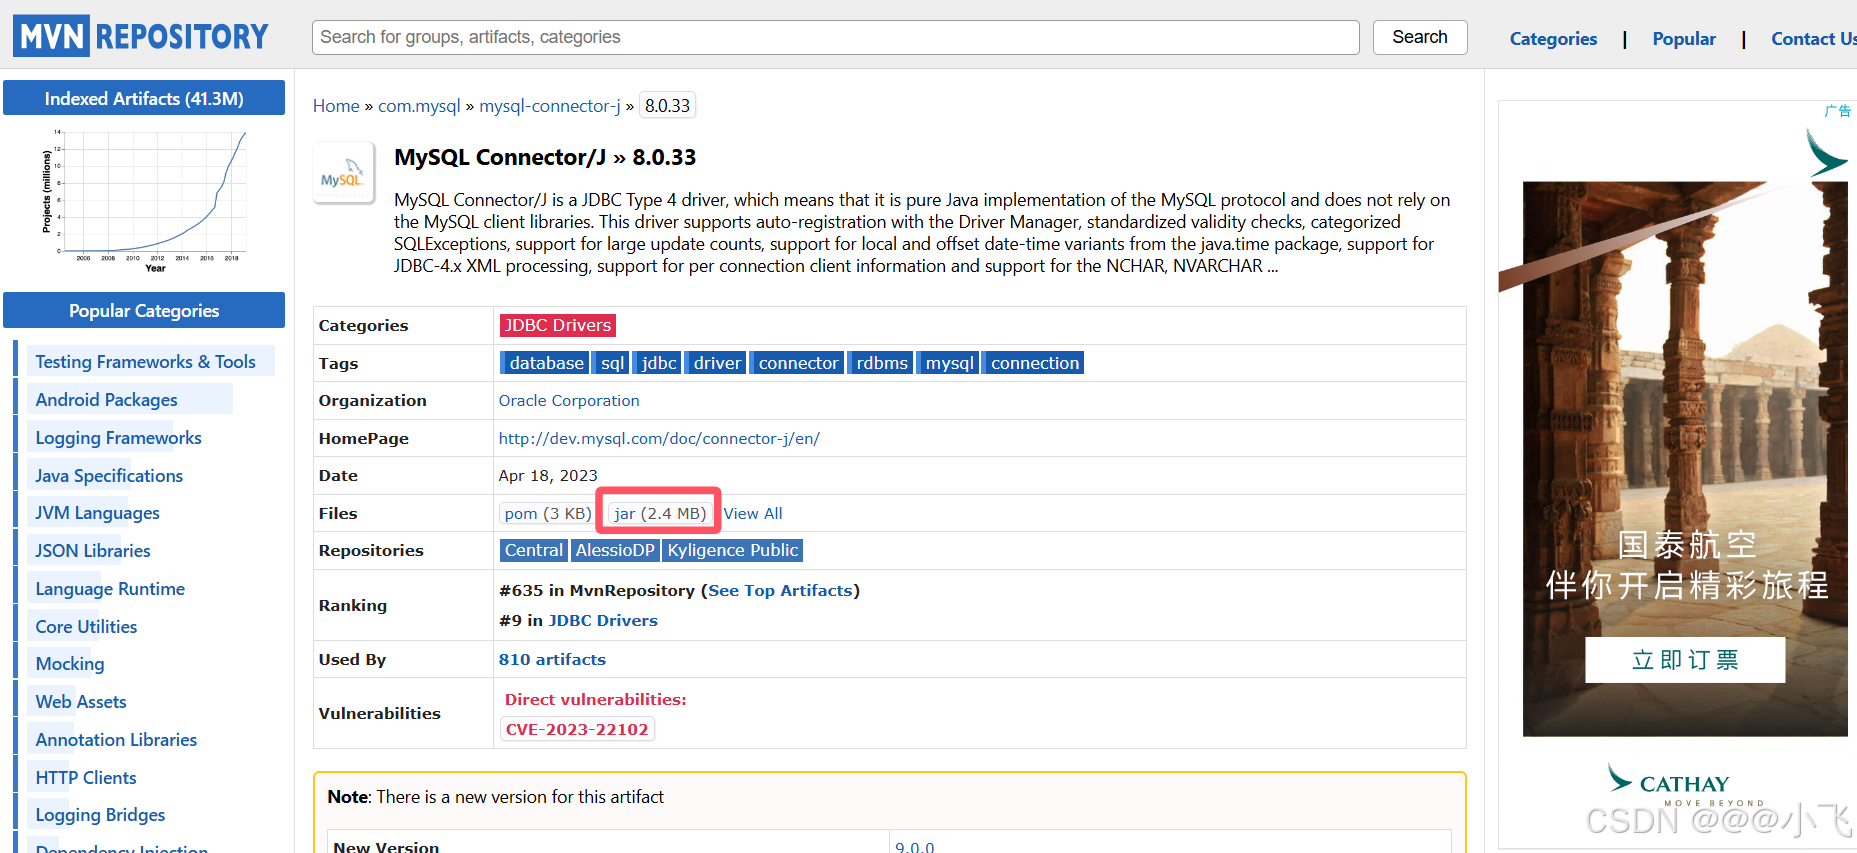Click the MySQL artifact logo icon
The image size is (1857, 853).
[x=344, y=173]
